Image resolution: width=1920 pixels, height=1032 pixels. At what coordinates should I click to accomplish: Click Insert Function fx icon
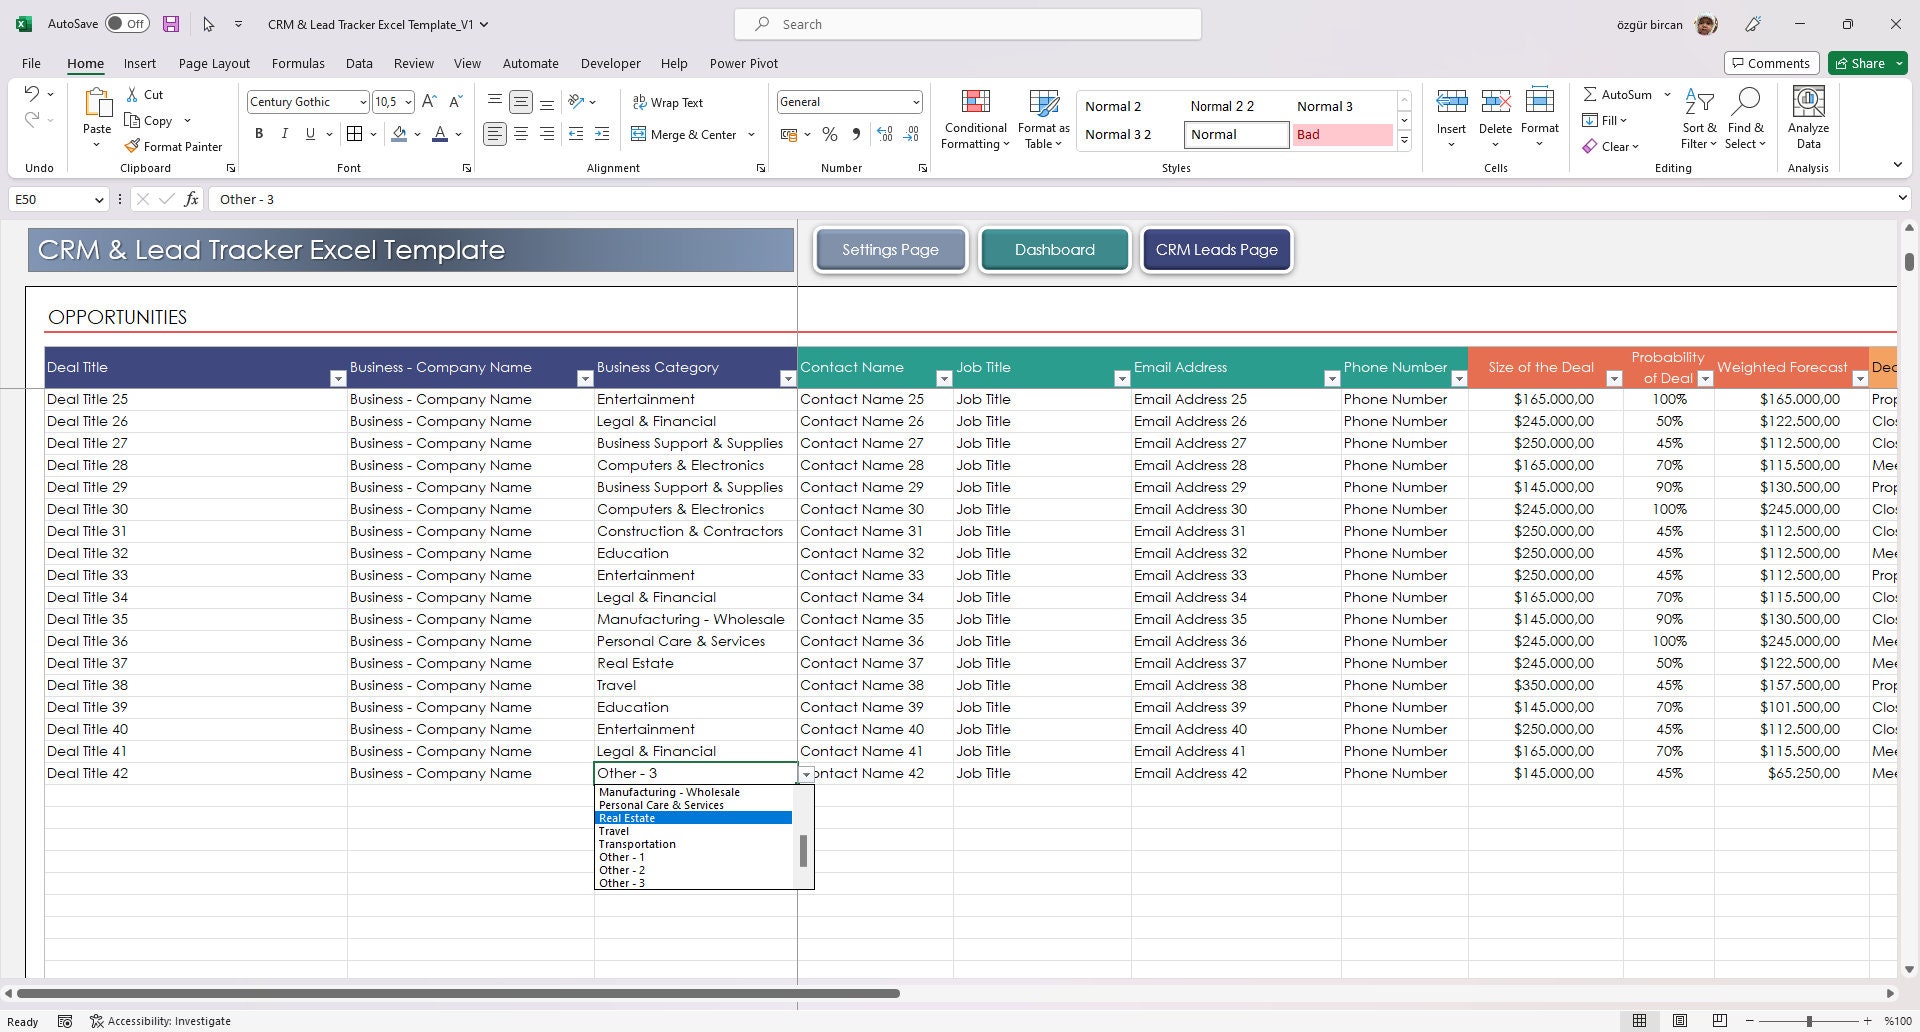point(191,199)
